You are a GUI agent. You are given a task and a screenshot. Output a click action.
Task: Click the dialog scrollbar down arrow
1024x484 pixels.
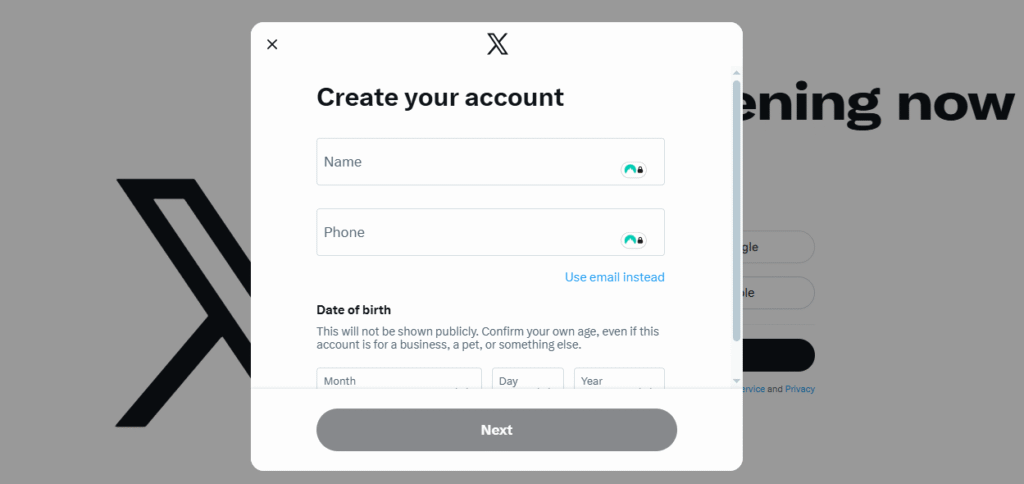(x=737, y=381)
